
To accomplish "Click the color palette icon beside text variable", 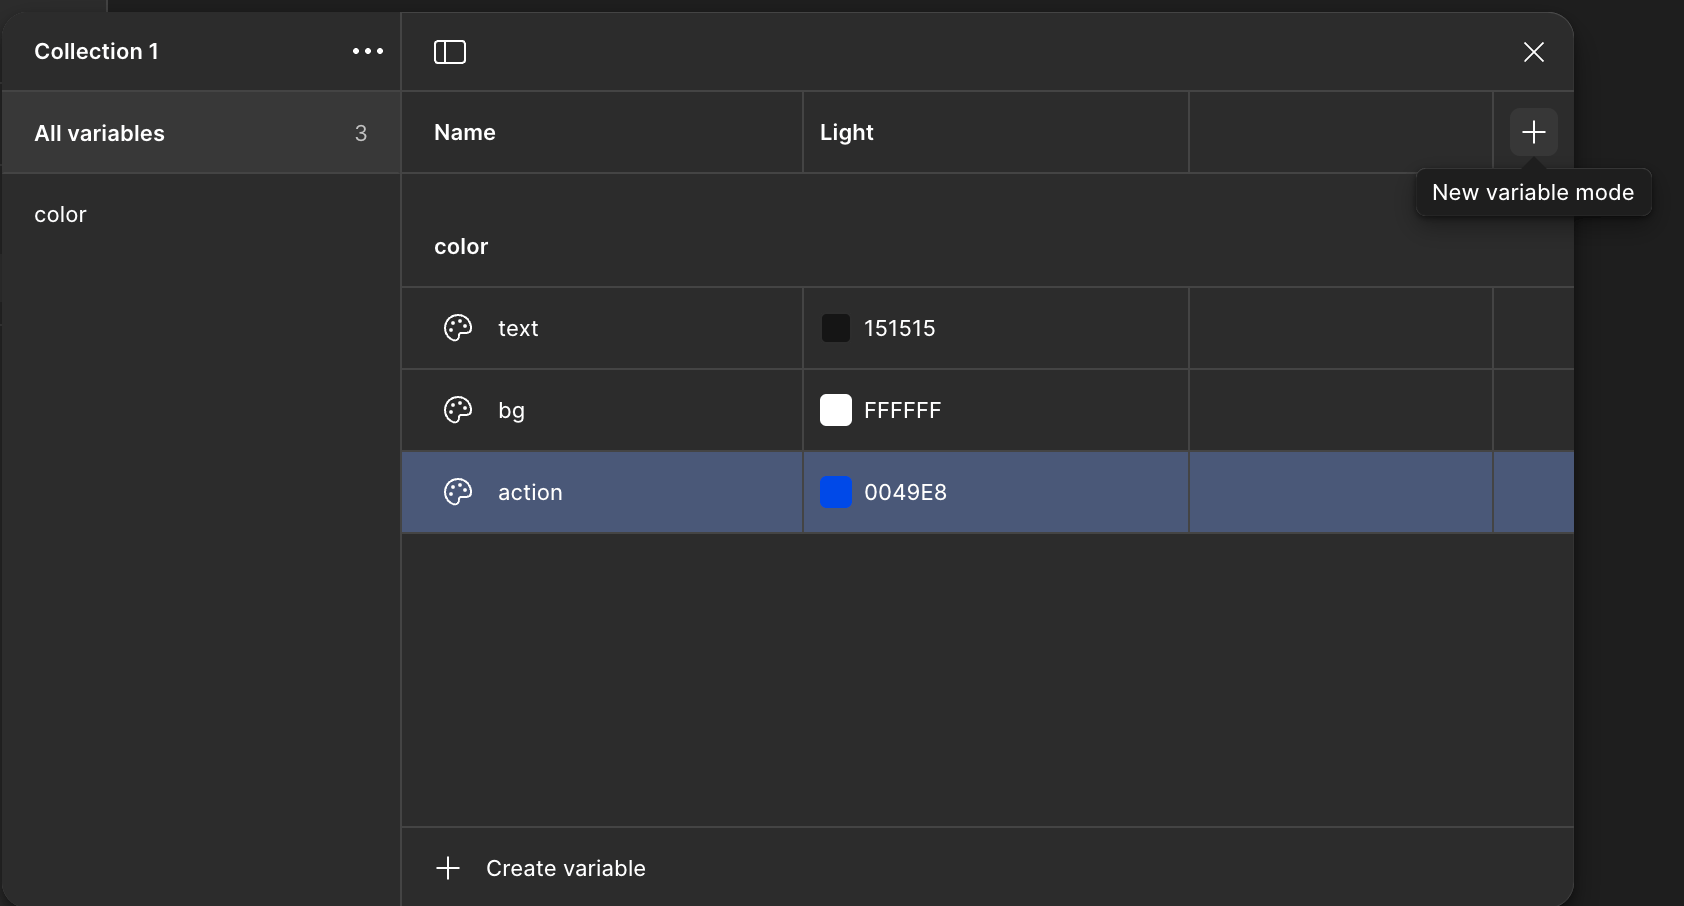I will [x=458, y=328].
